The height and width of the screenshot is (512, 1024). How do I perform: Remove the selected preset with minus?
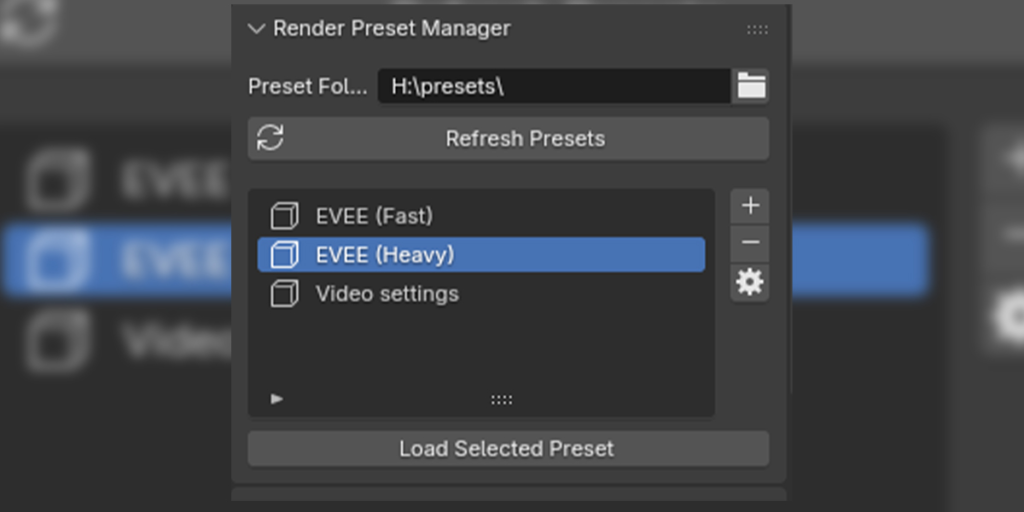click(x=750, y=243)
